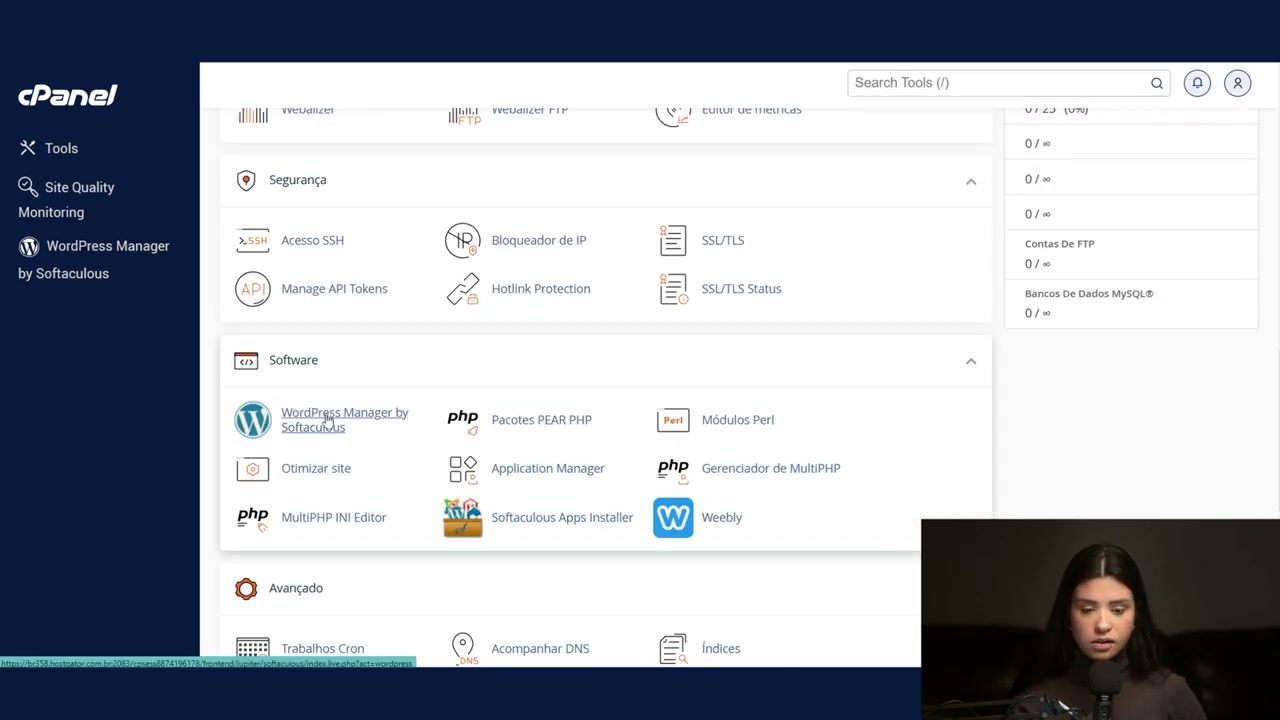
Task: Click the Bloqueador de IP icon
Action: click(463, 240)
